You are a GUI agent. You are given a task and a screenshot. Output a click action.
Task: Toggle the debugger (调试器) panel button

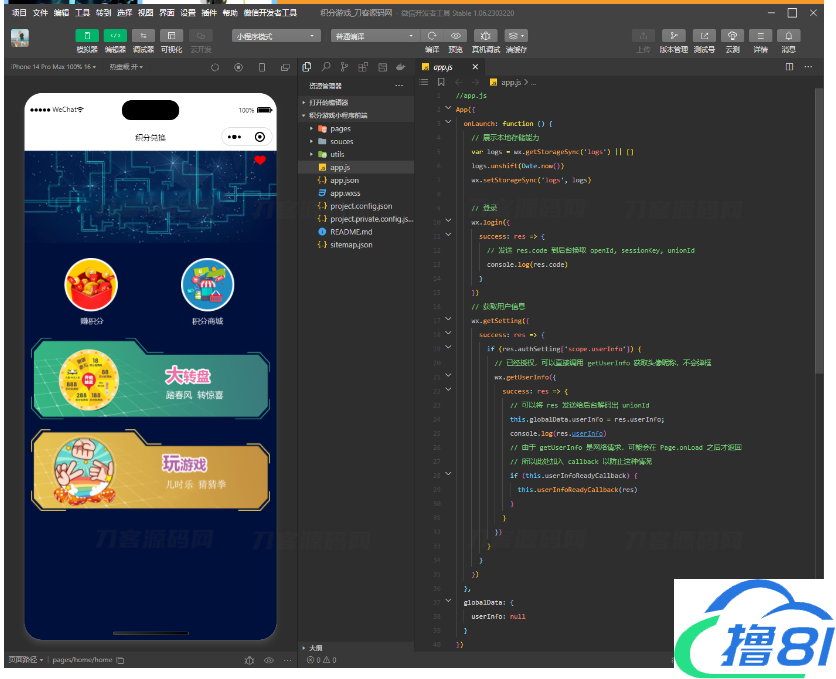pyautogui.click(x=143, y=36)
